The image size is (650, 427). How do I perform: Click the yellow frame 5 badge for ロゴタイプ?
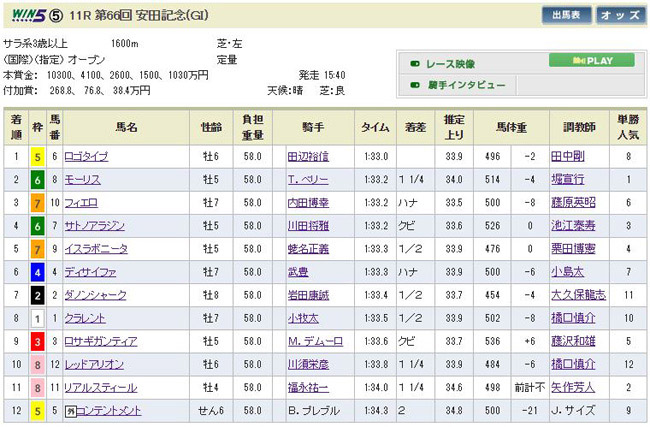pyautogui.click(x=36, y=156)
